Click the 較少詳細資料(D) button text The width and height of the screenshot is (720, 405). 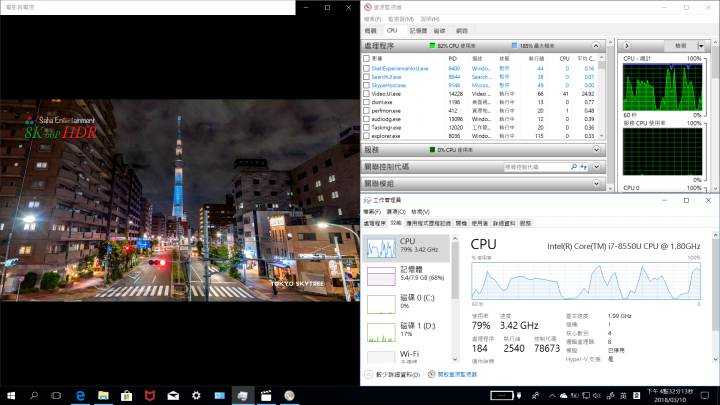pyautogui.click(x=398, y=375)
